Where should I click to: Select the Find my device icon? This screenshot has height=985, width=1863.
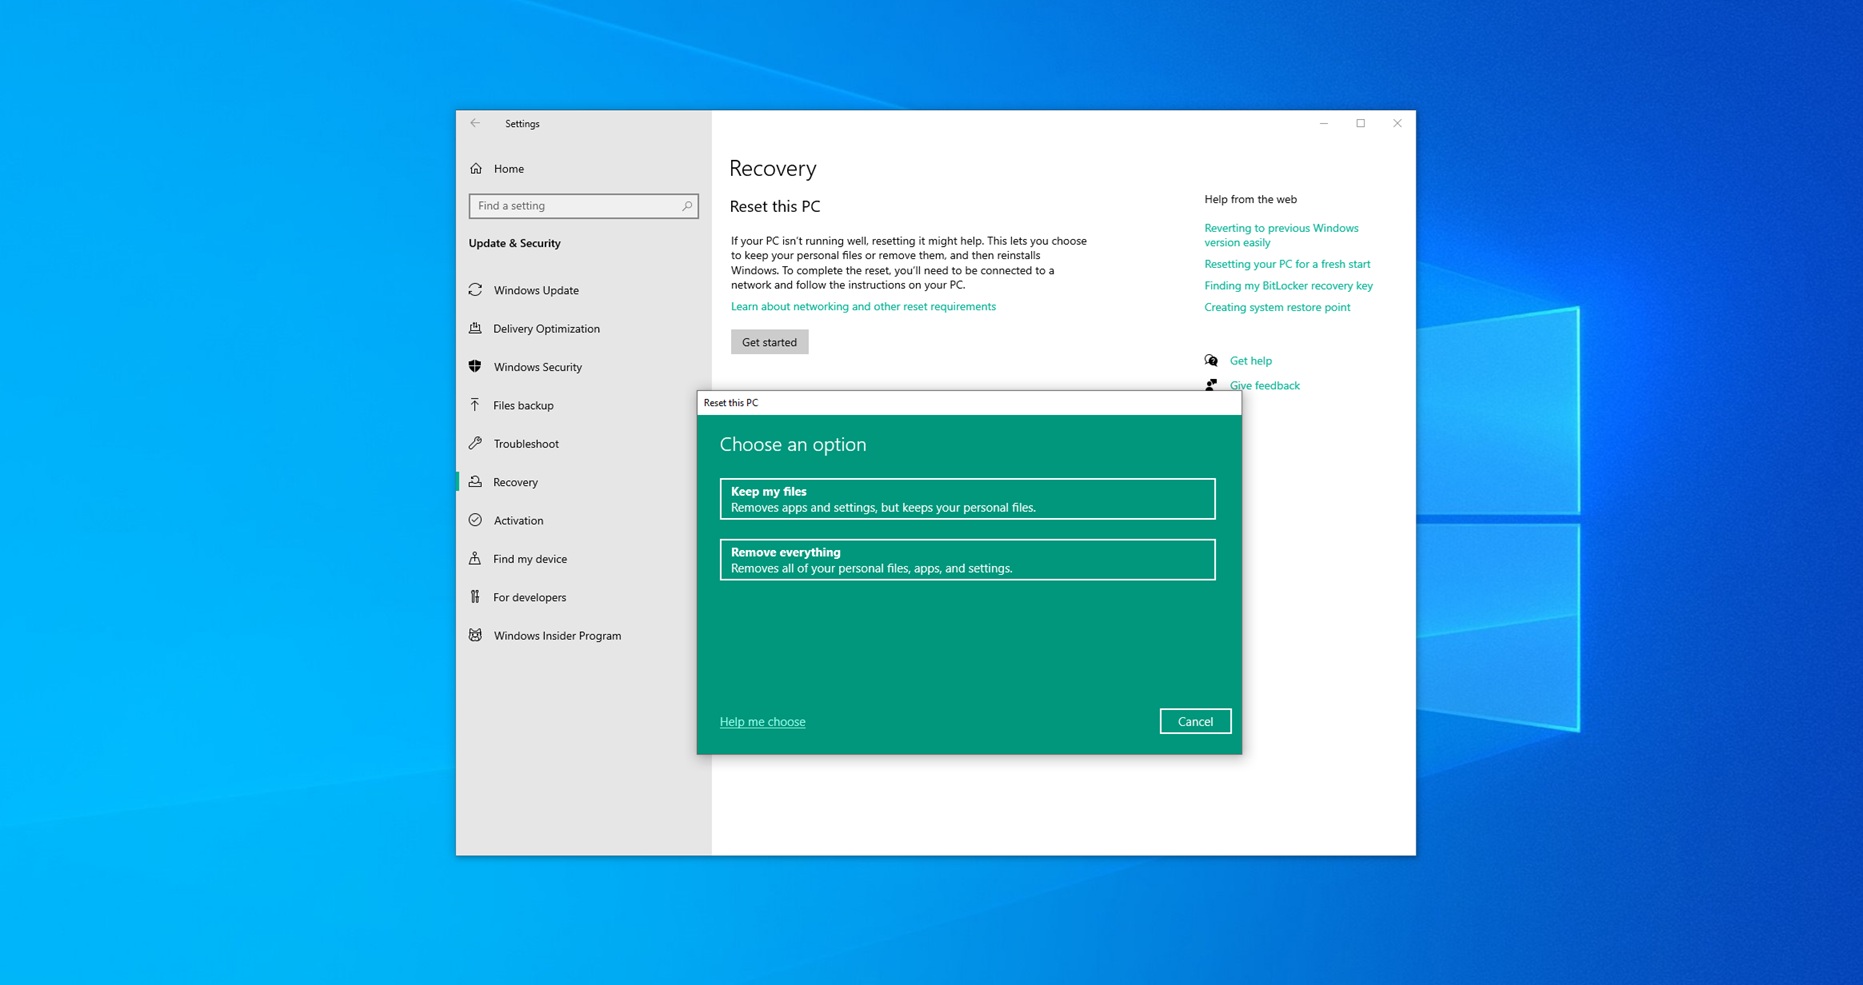pyautogui.click(x=477, y=558)
